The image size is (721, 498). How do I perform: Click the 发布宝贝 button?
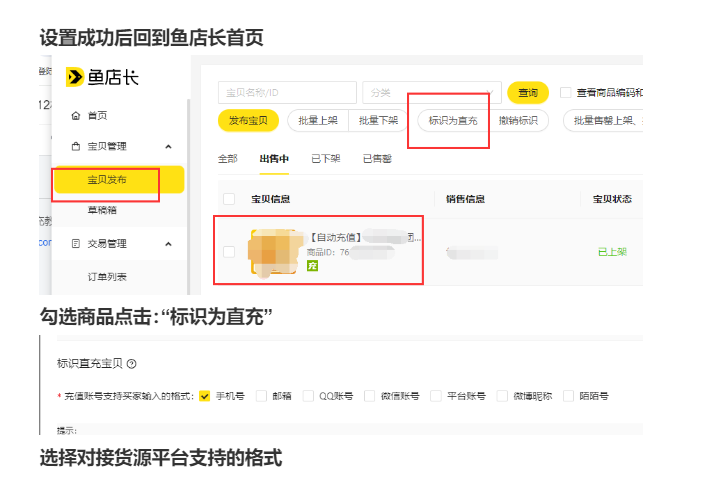pos(248,120)
